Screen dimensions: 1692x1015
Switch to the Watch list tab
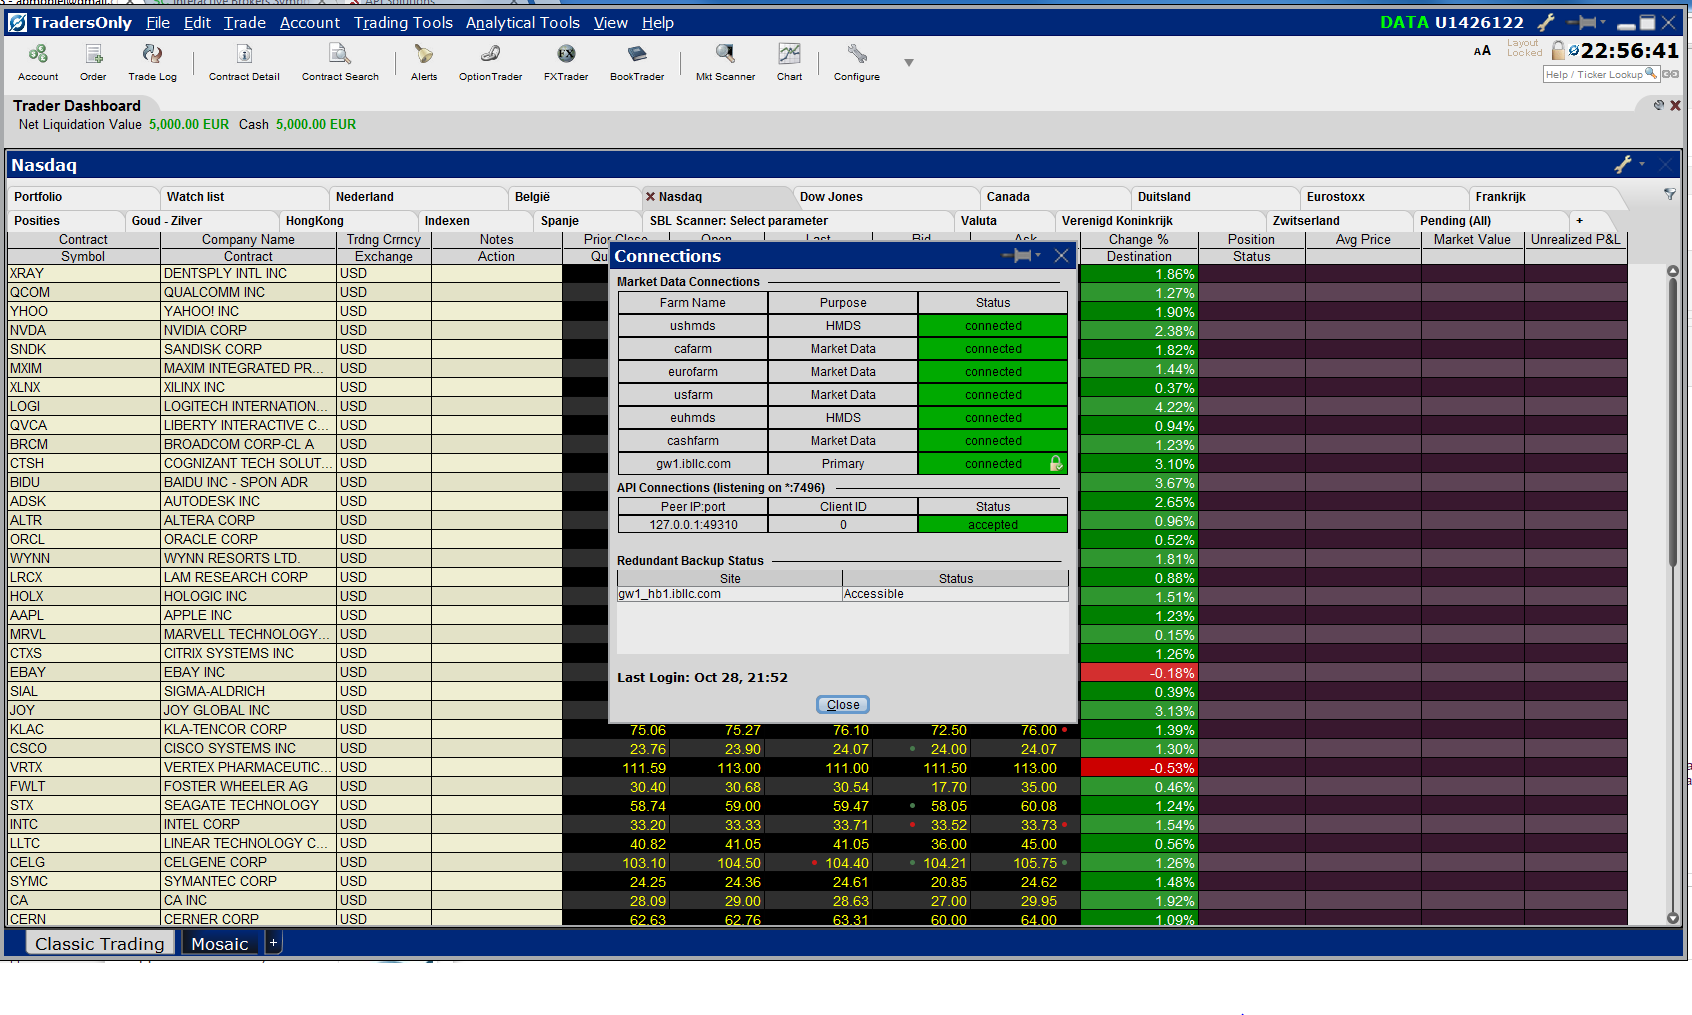(244, 197)
